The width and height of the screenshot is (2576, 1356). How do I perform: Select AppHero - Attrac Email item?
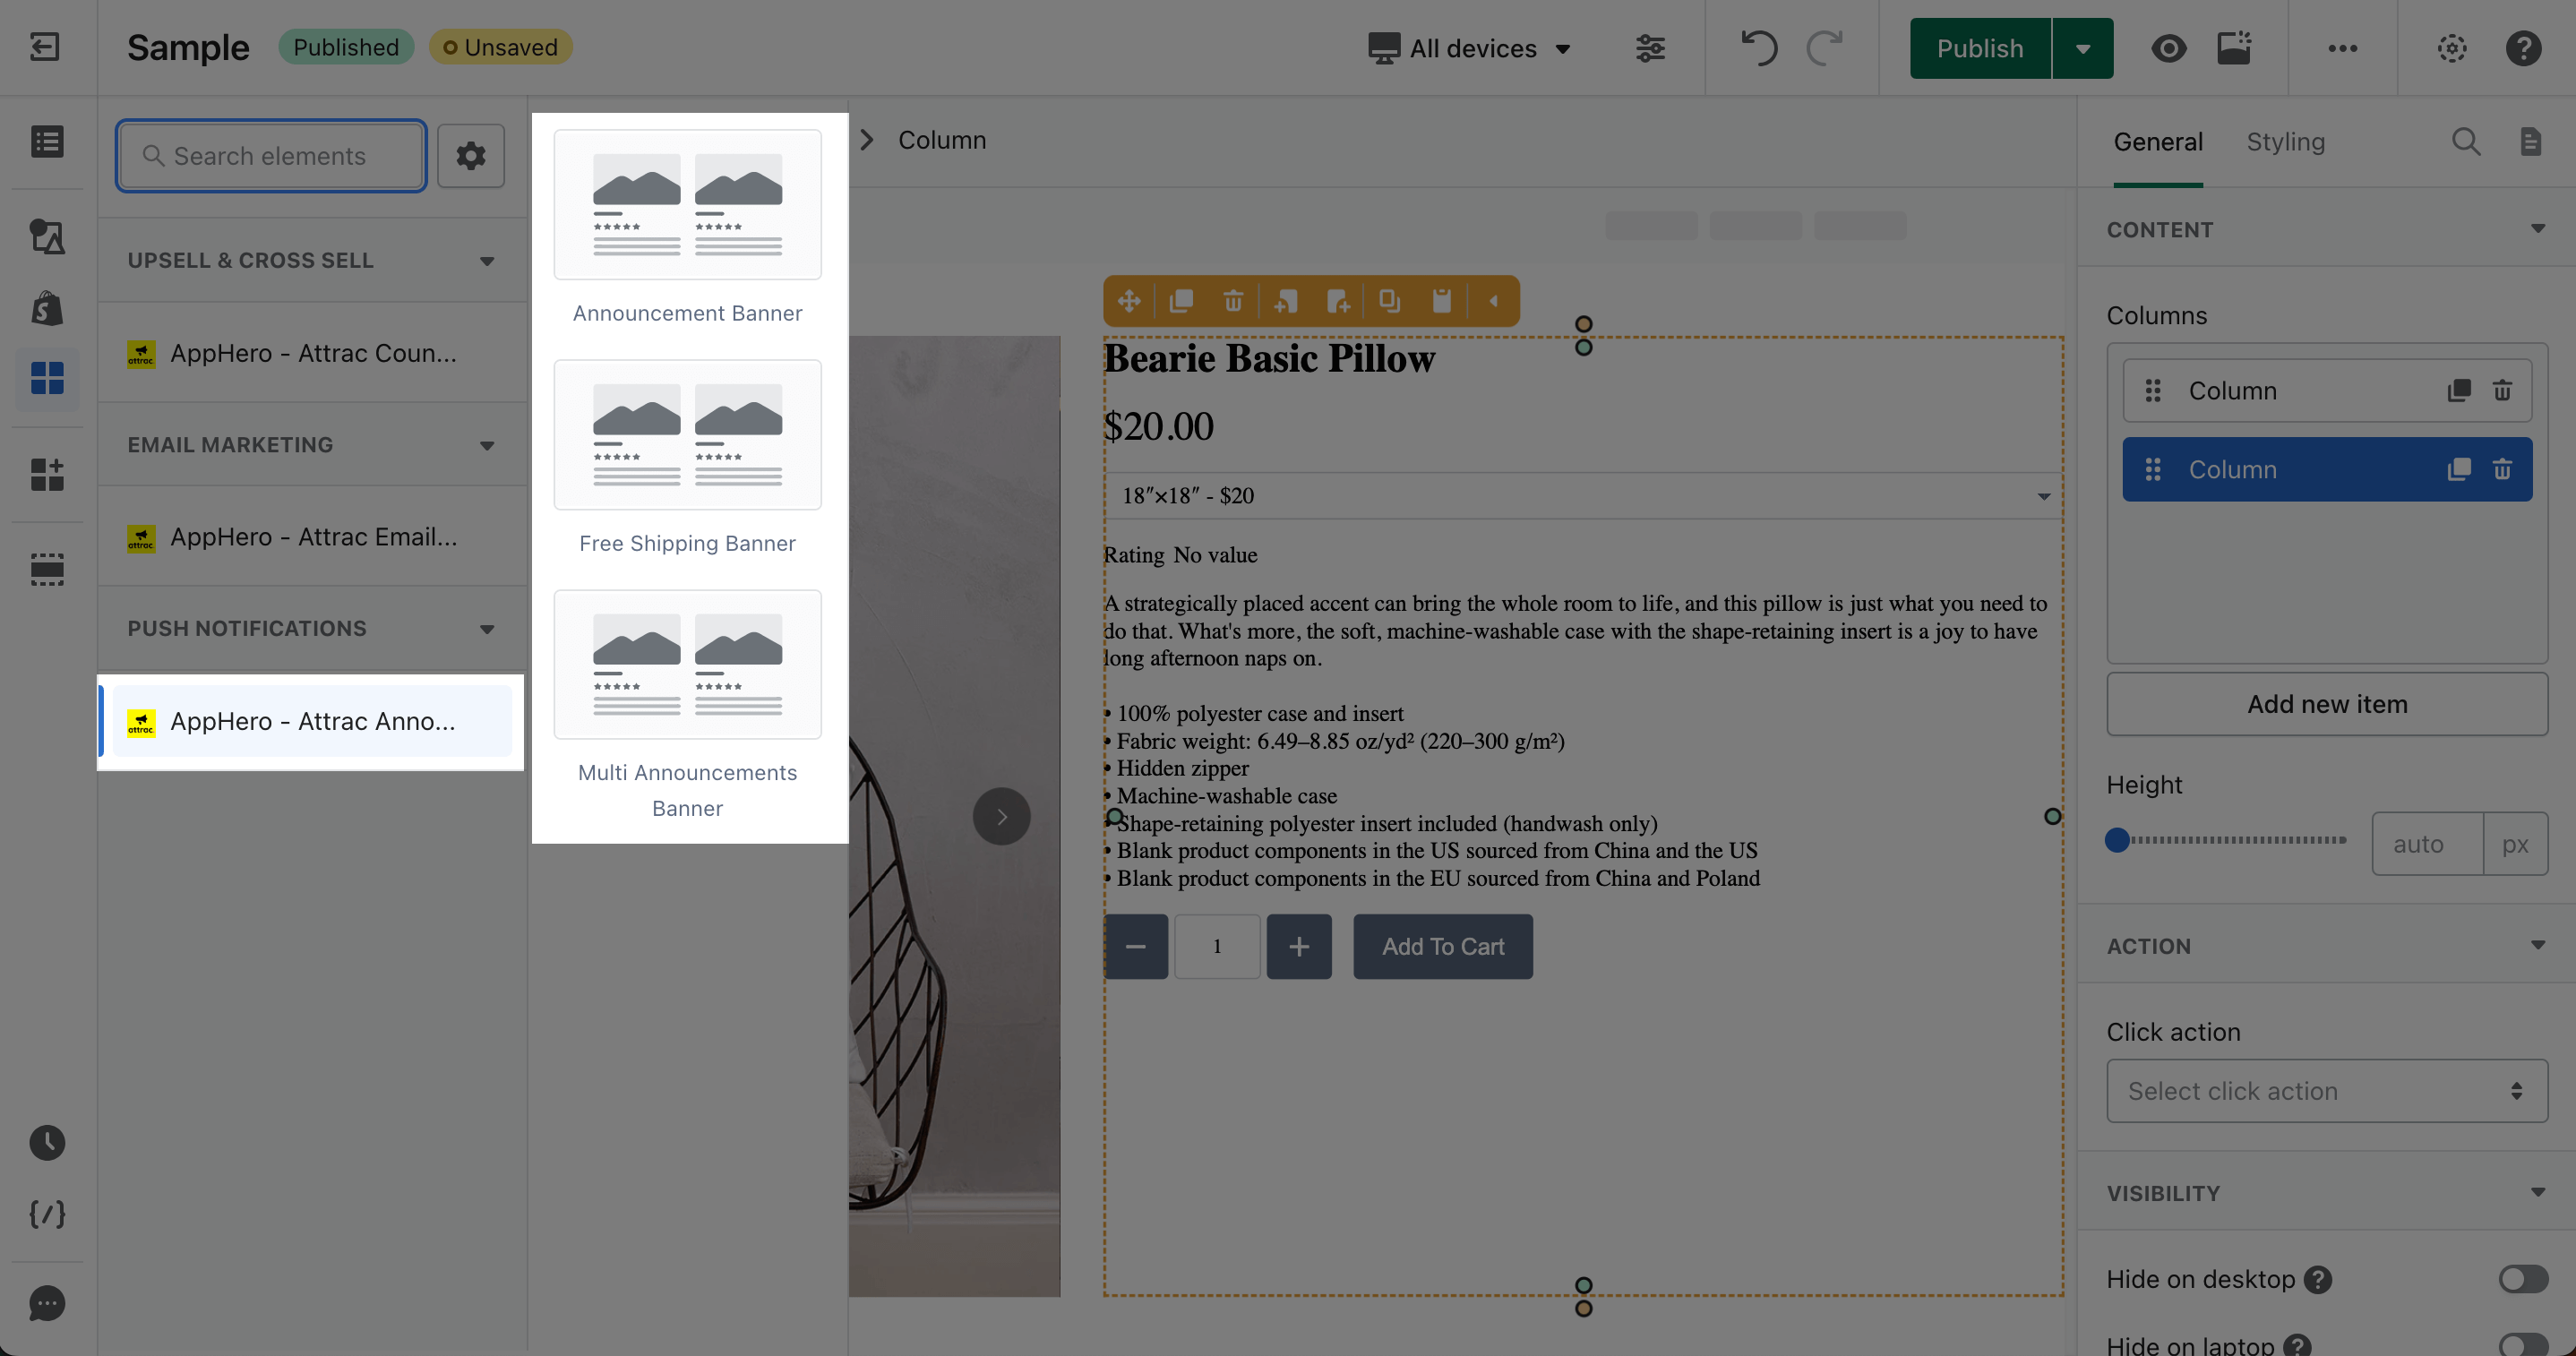pos(313,537)
